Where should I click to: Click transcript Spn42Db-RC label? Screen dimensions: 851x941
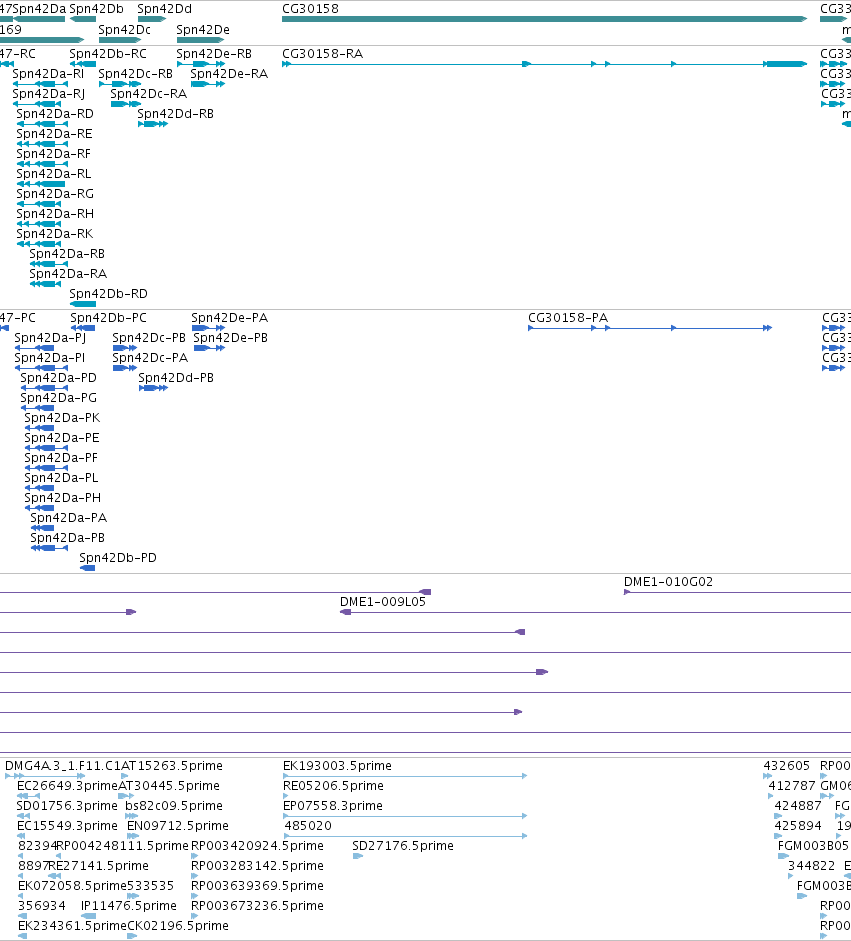coord(108,53)
